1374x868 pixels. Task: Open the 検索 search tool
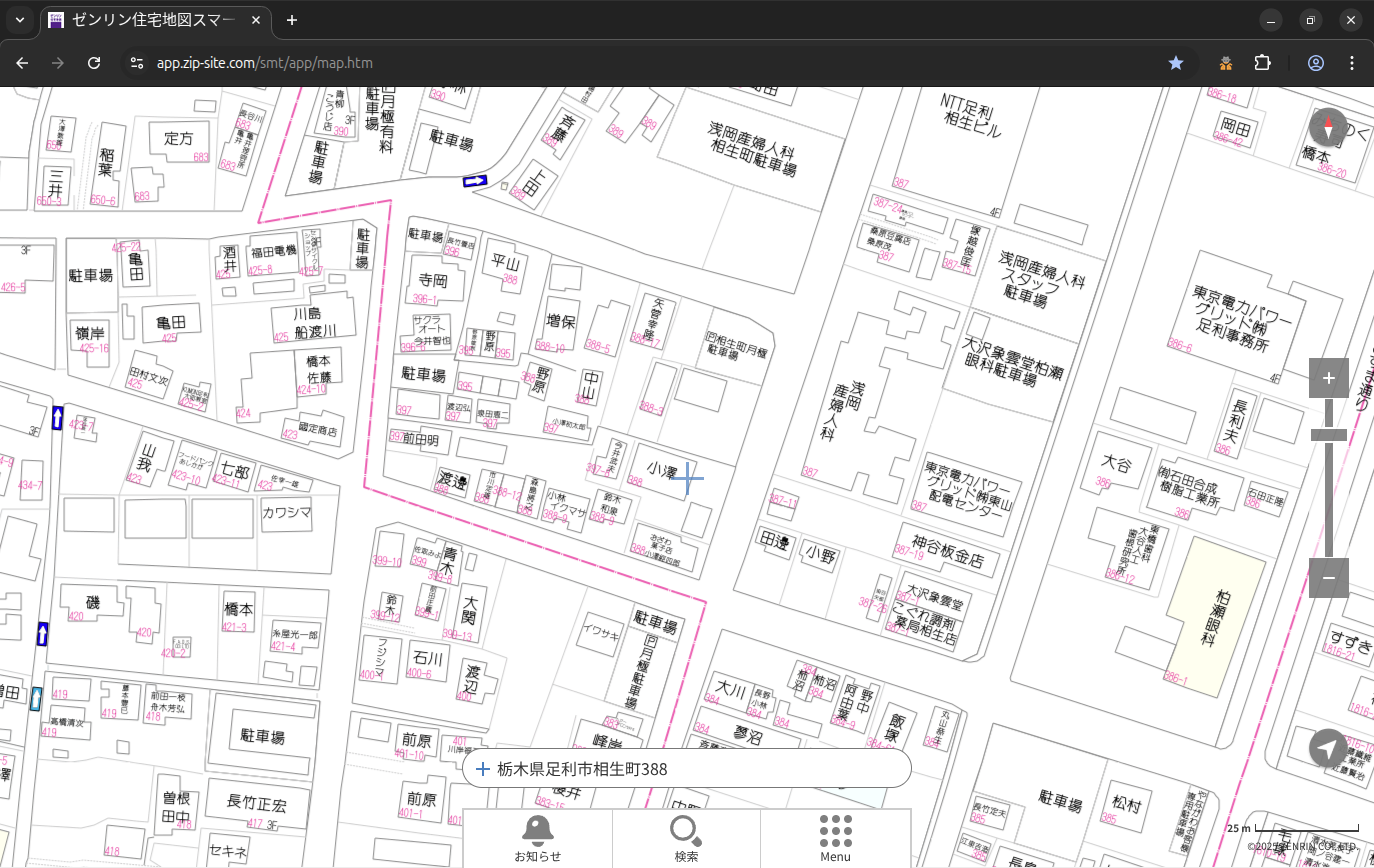click(686, 838)
